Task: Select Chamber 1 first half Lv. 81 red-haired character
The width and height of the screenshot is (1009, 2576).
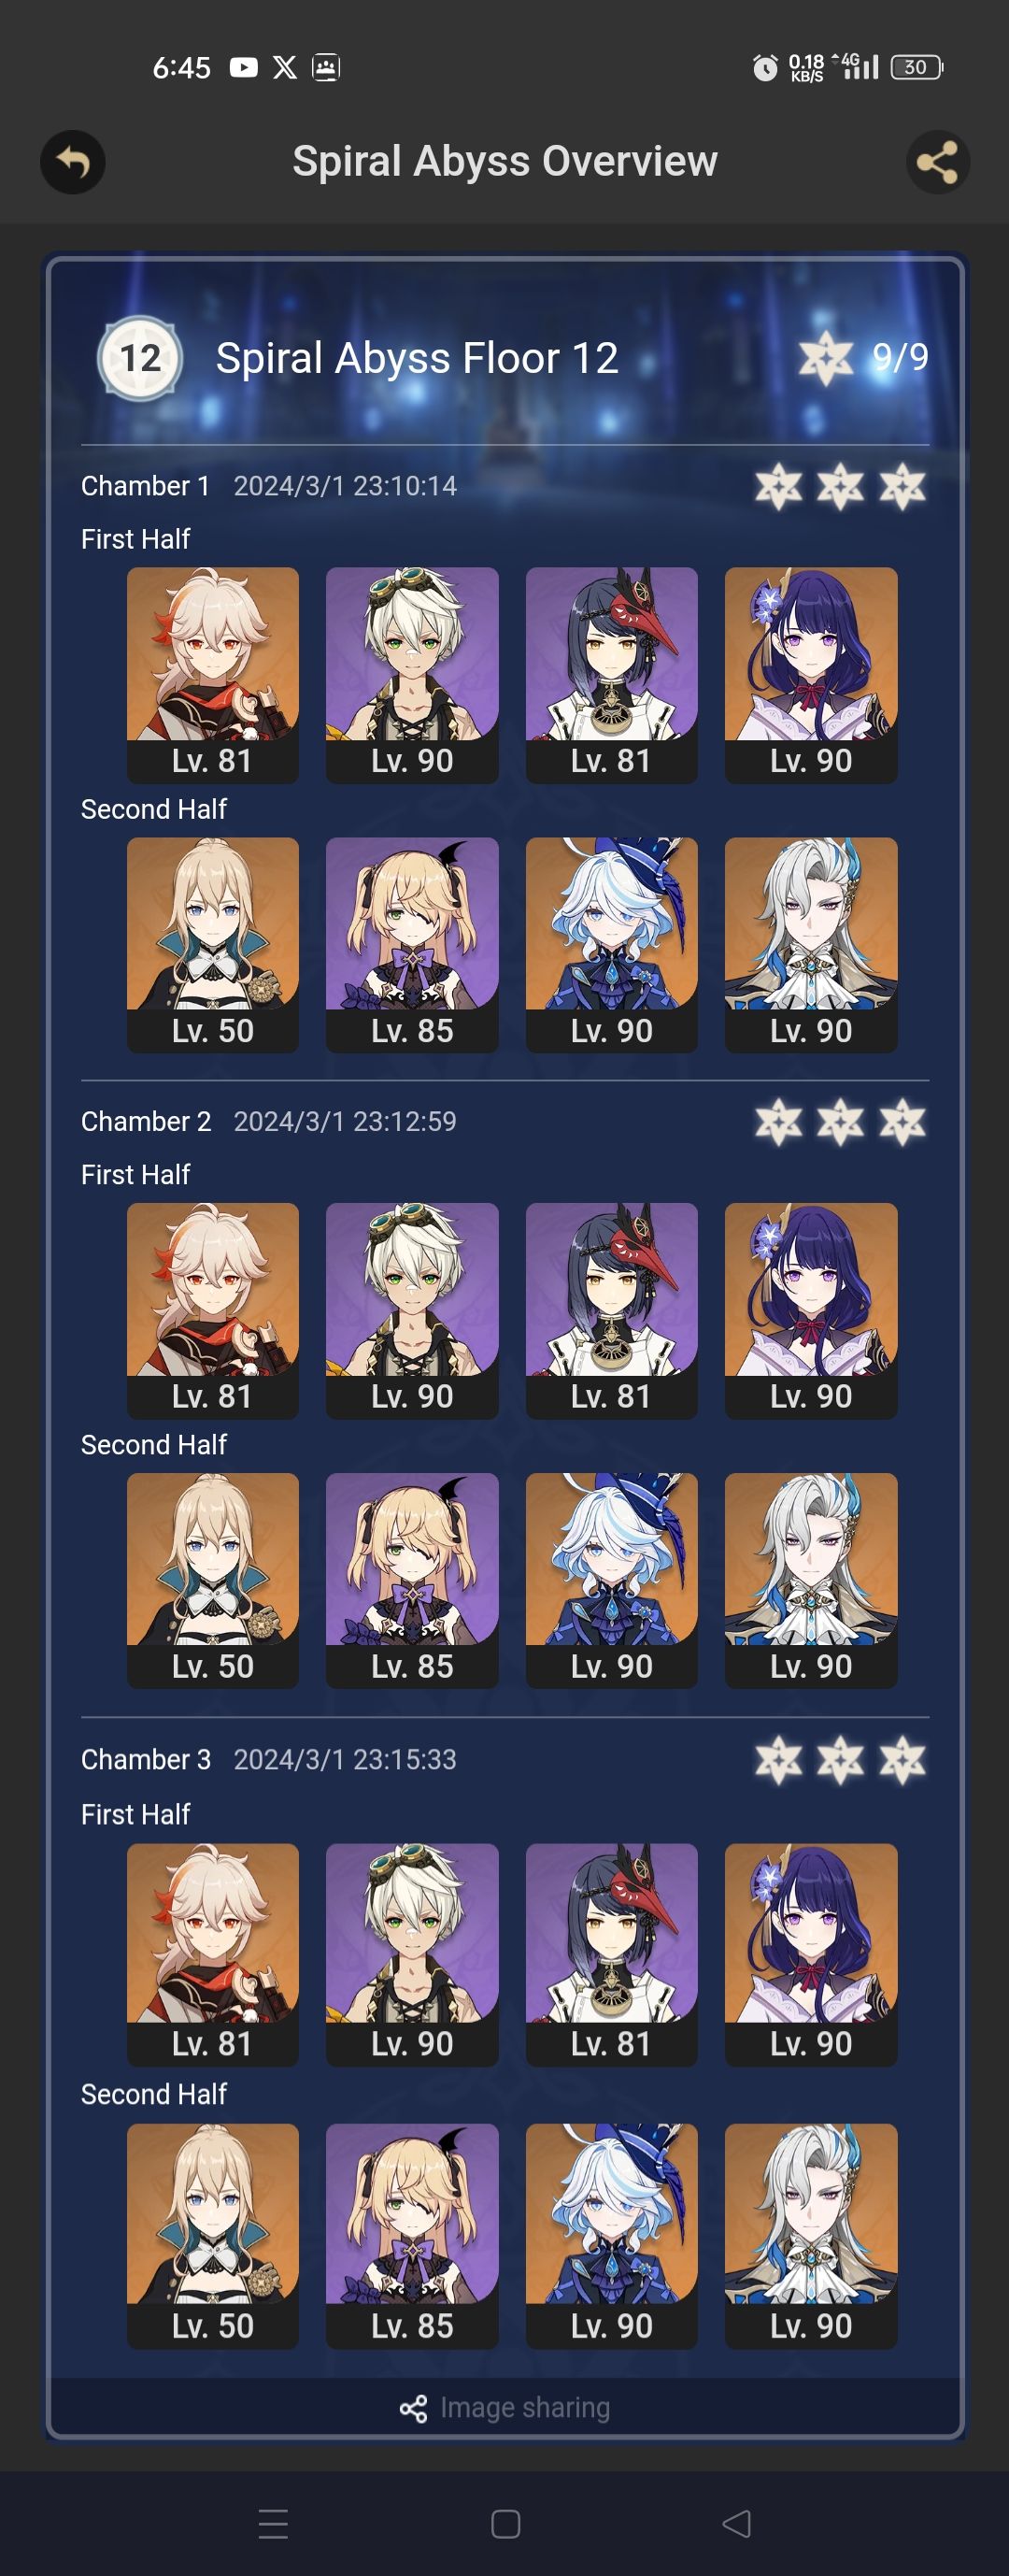Action: coord(213,675)
